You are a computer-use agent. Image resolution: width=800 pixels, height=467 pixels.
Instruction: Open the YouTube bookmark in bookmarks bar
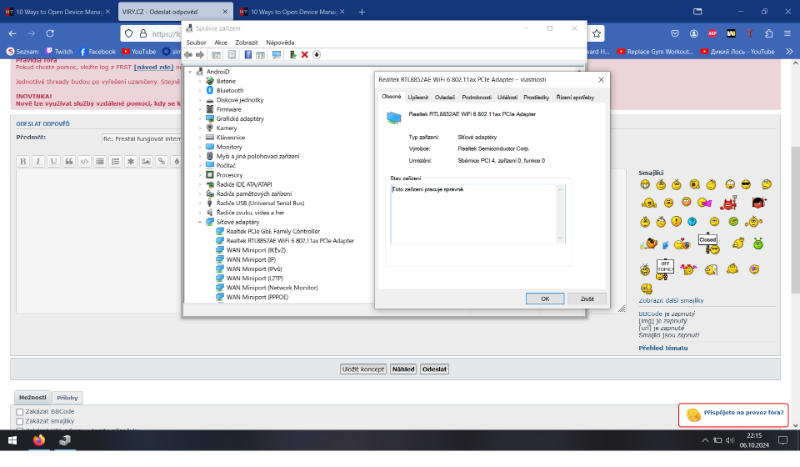(139, 52)
